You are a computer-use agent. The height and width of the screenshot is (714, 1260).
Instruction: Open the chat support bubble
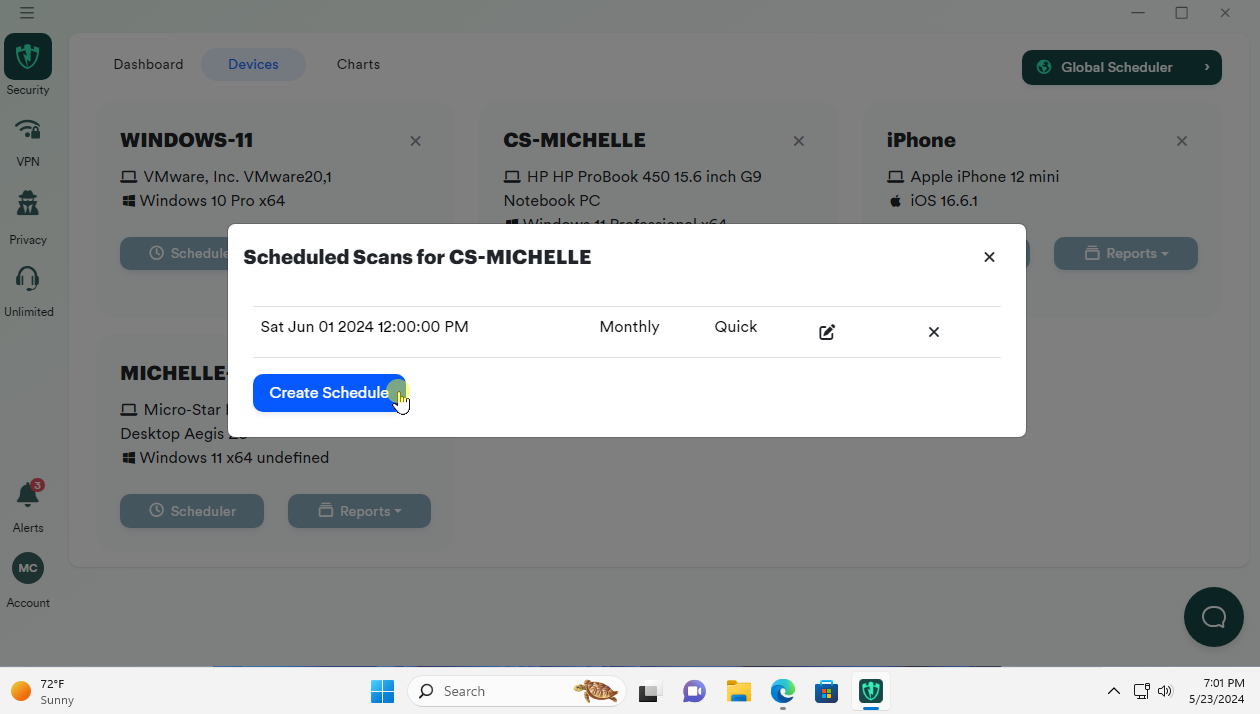1213,617
